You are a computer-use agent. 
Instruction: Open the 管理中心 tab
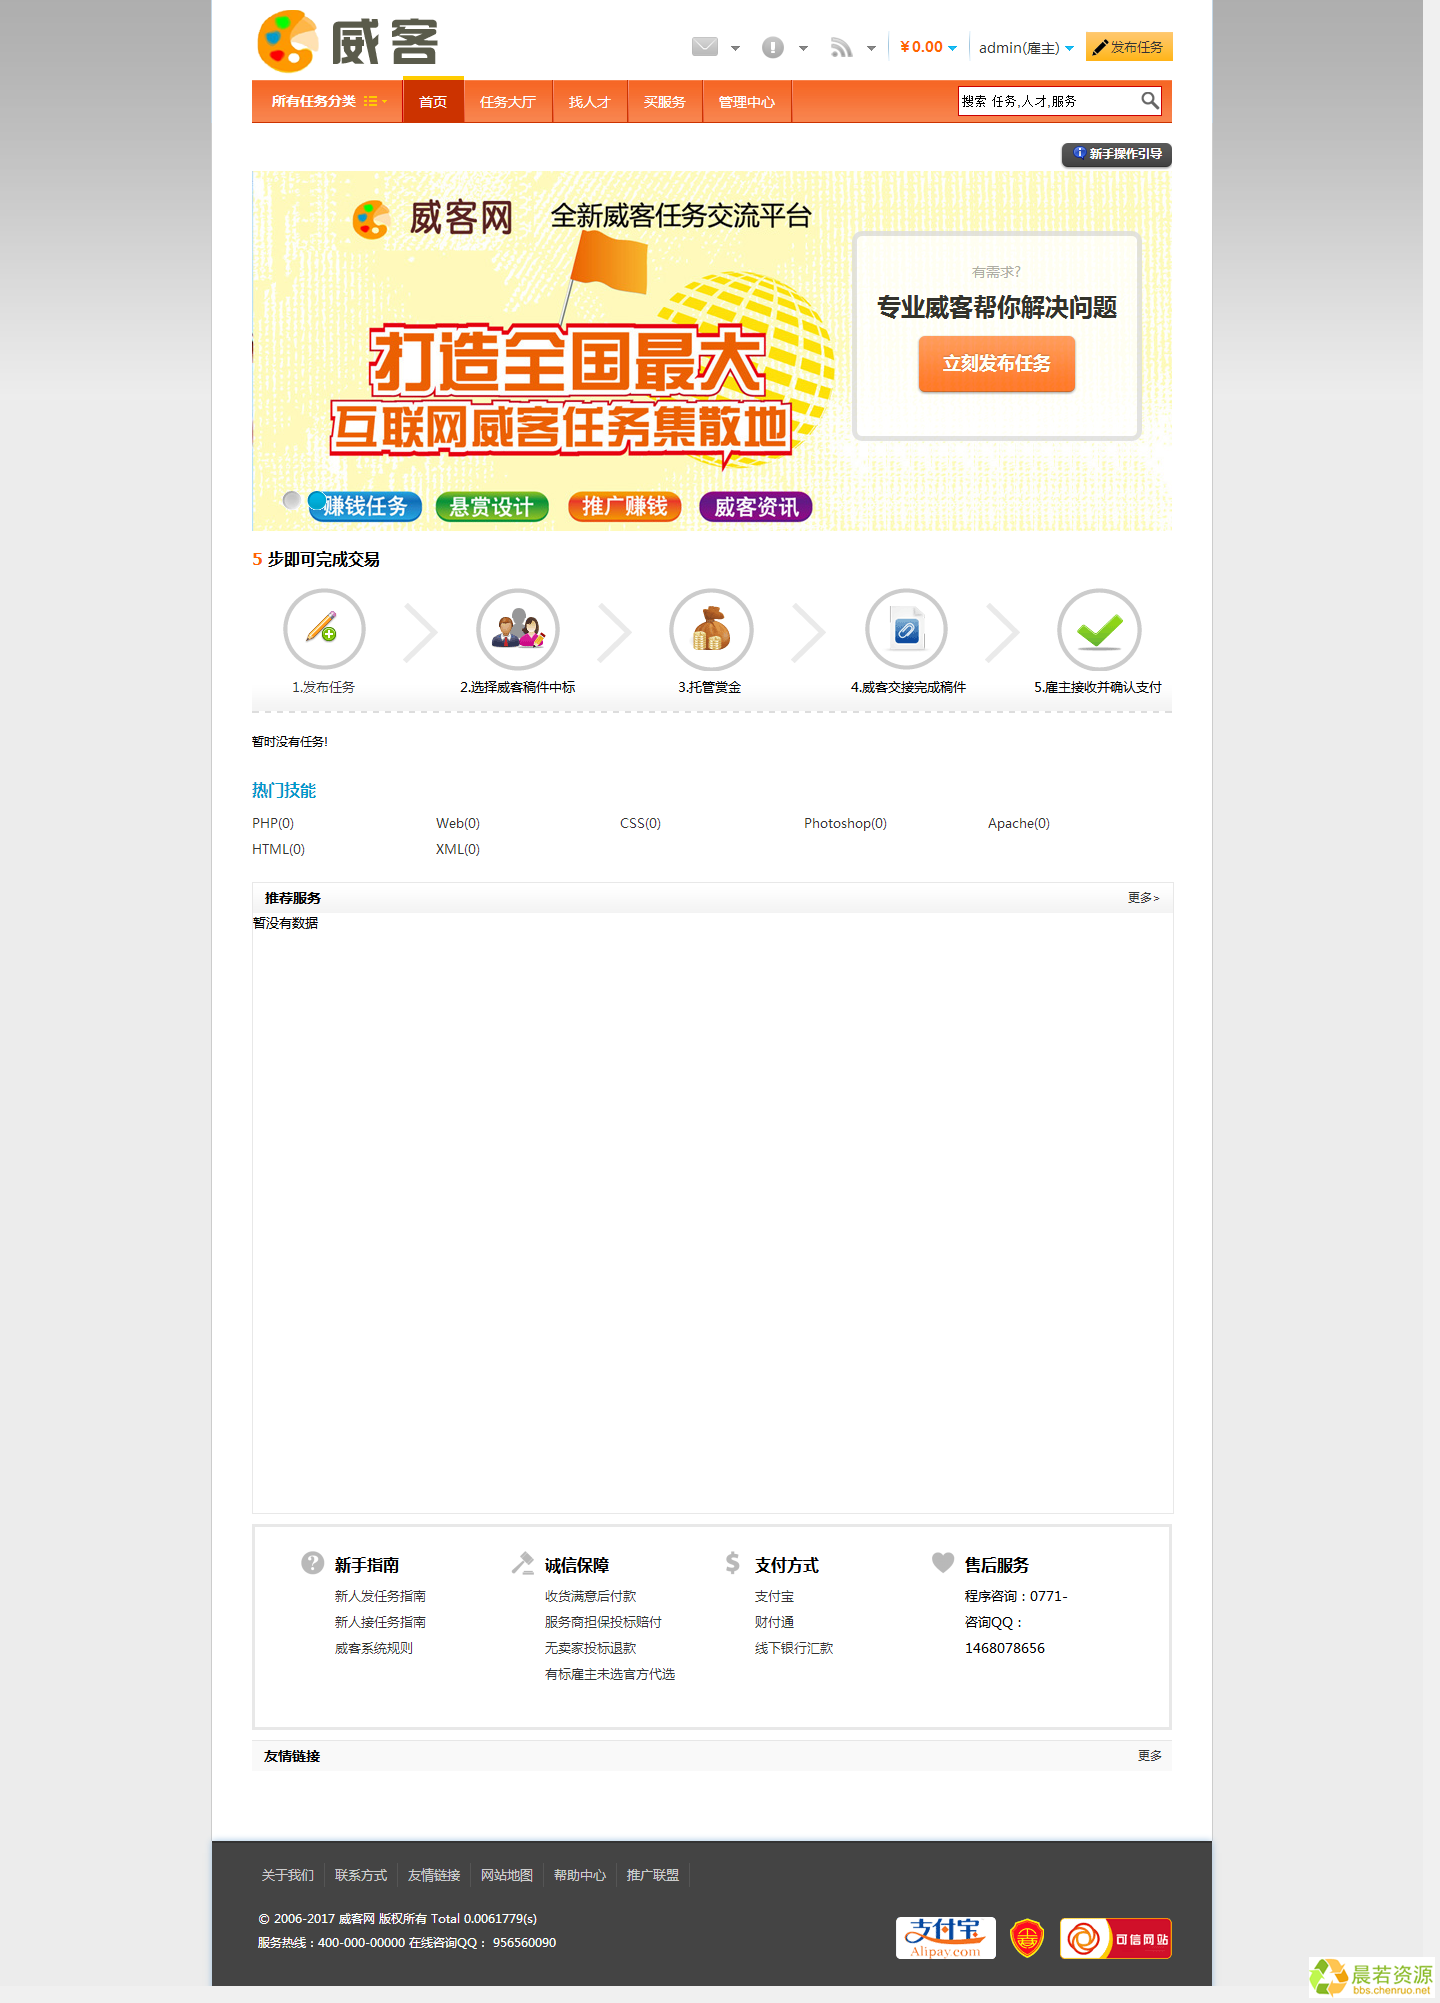click(x=746, y=102)
